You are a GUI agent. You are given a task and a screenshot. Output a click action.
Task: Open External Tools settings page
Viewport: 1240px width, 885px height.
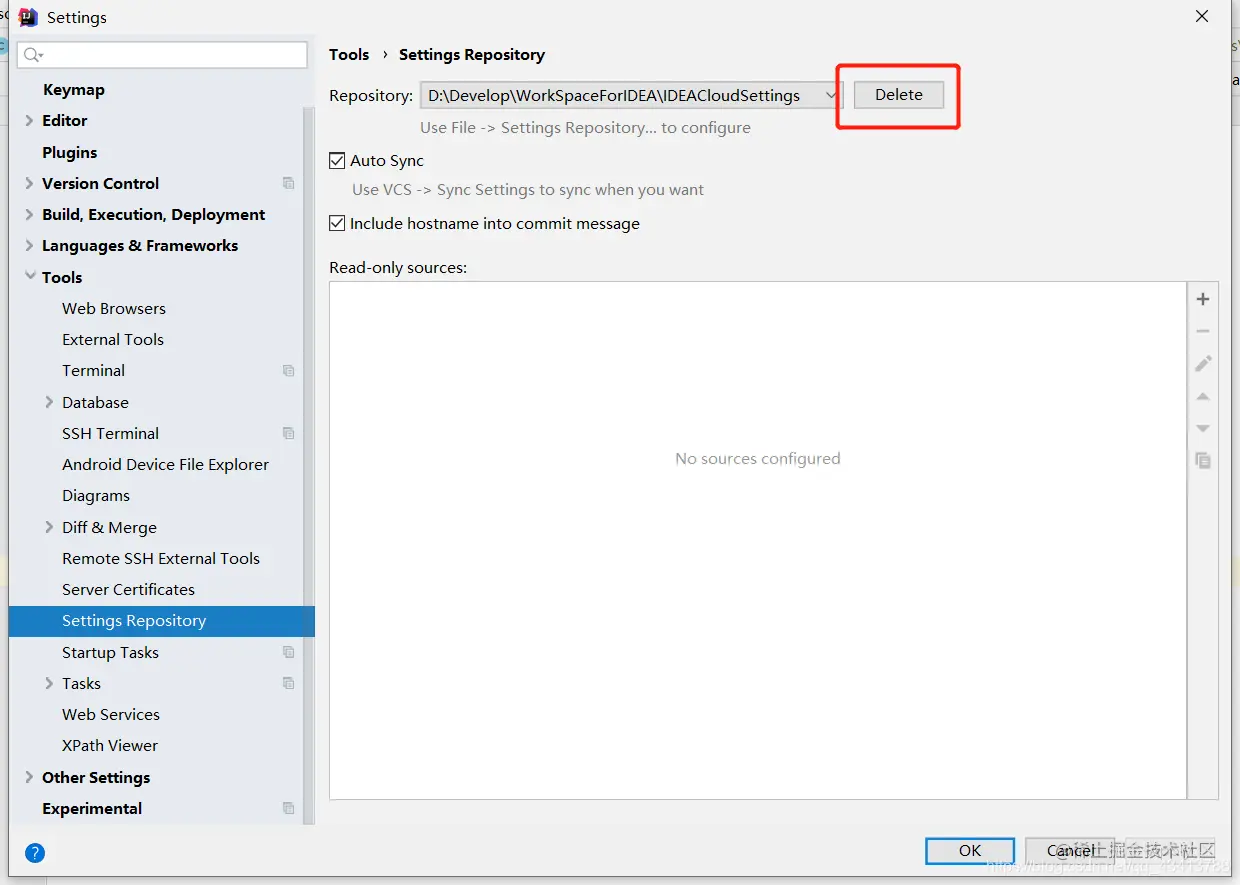coord(113,339)
